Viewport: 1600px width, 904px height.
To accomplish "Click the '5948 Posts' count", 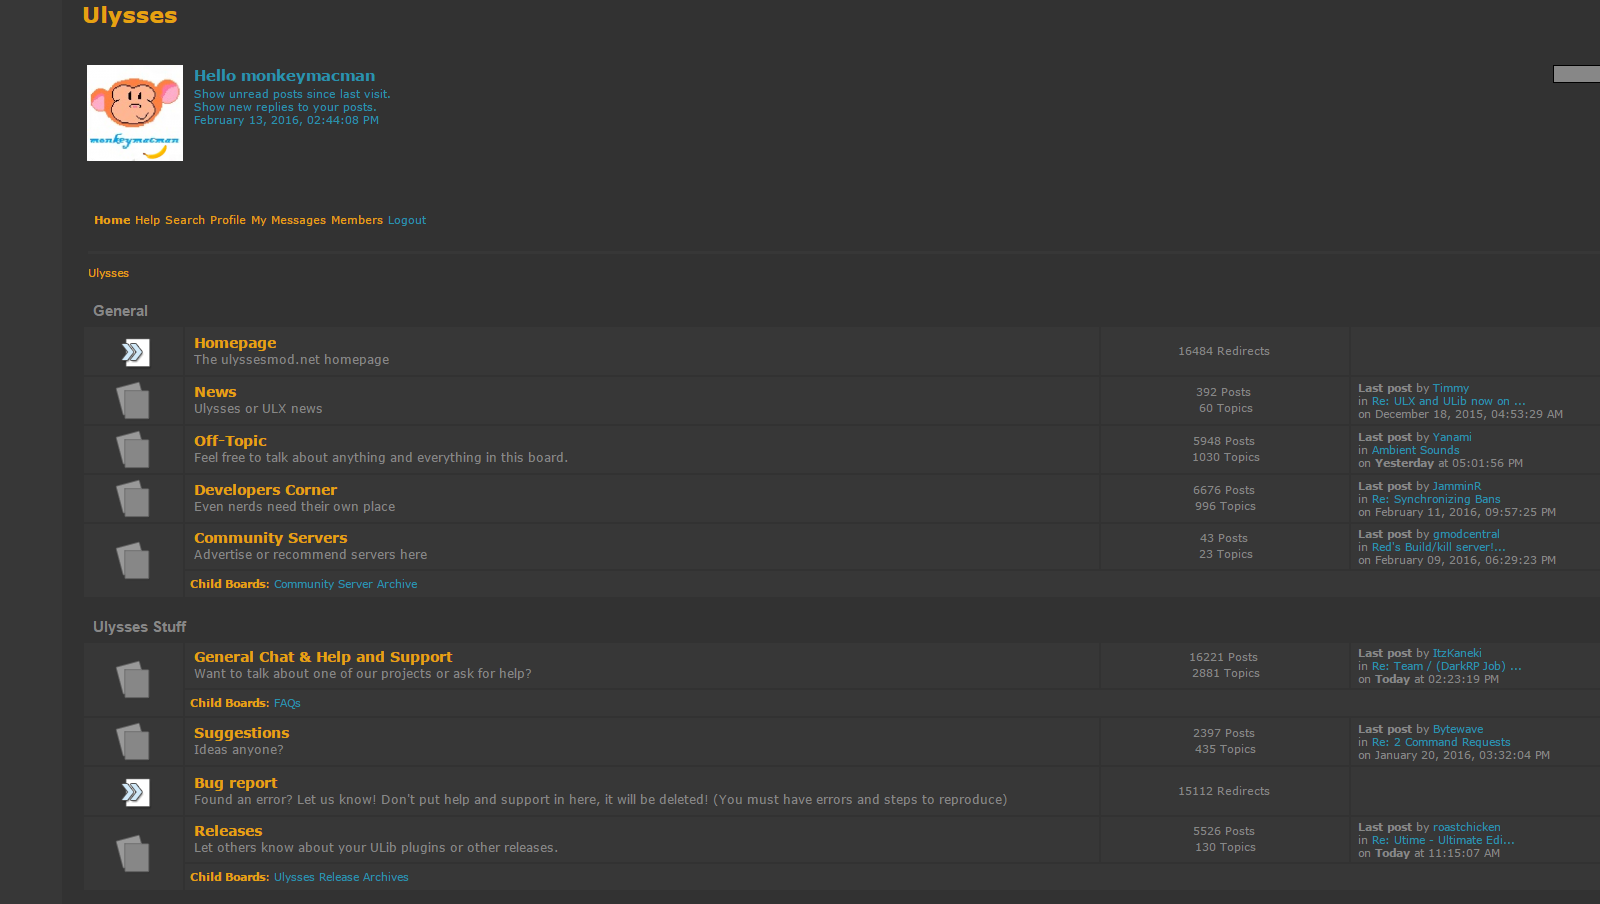I will pyautogui.click(x=1223, y=441).
